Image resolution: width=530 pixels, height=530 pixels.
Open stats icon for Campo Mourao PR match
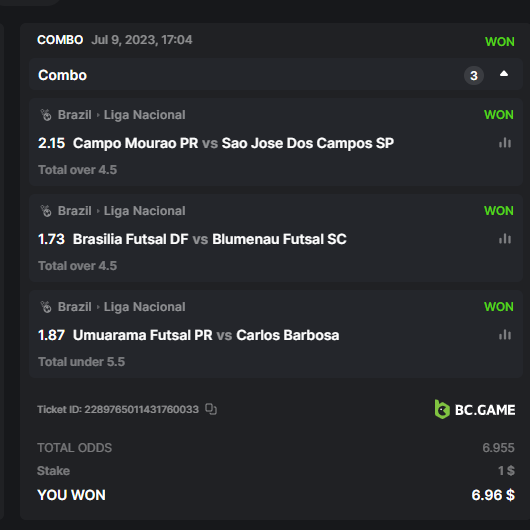pyautogui.click(x=505, y=143)
